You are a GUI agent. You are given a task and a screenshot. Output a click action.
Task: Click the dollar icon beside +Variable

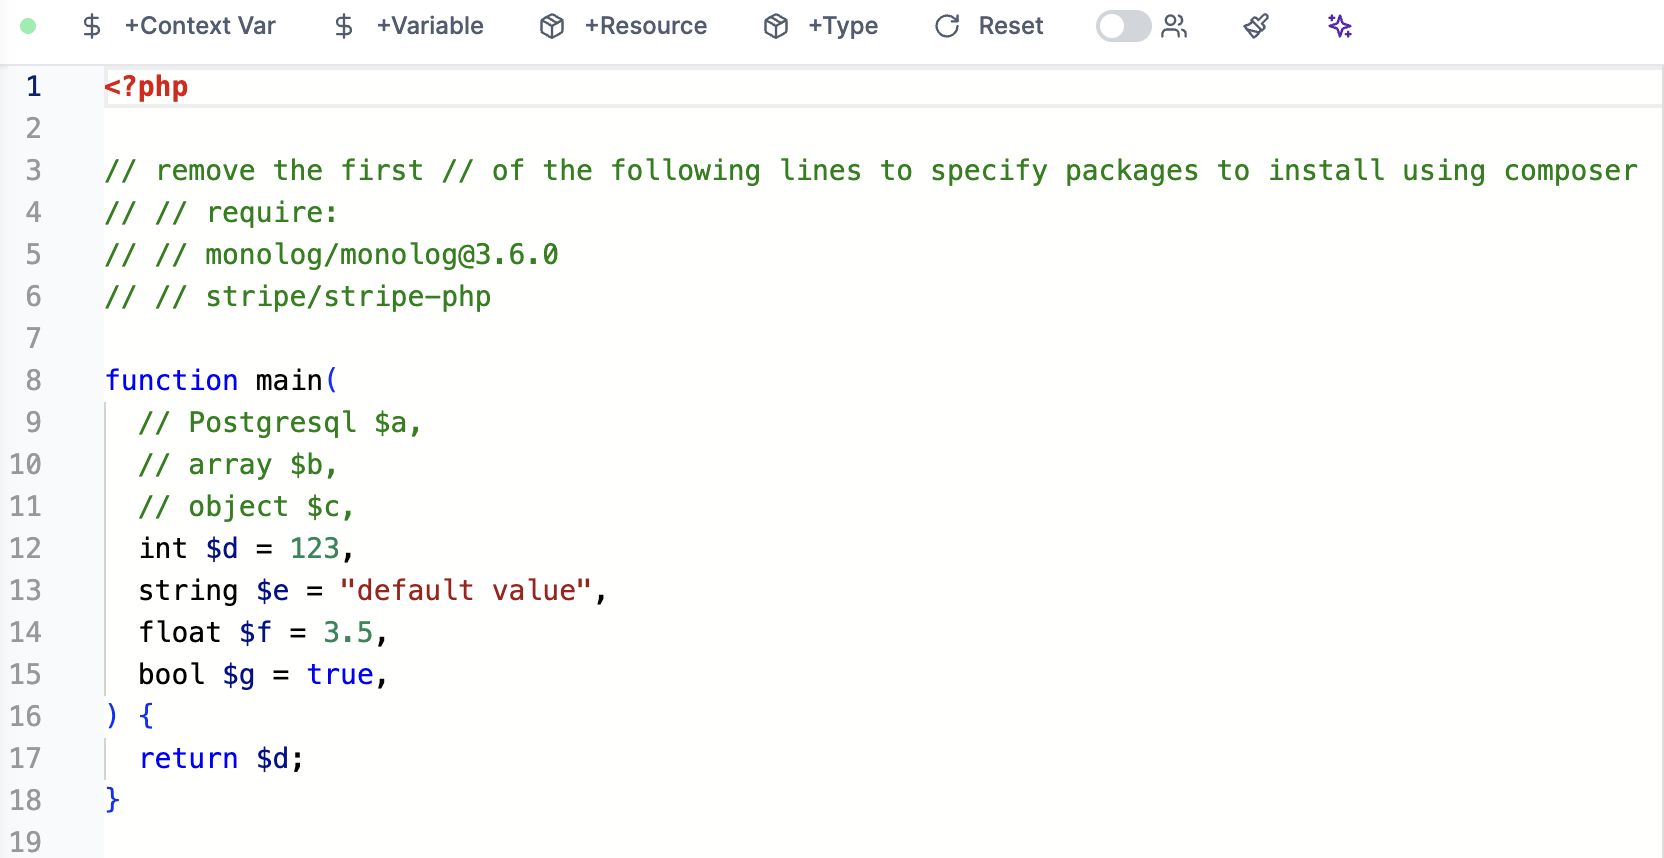(344, 27)
